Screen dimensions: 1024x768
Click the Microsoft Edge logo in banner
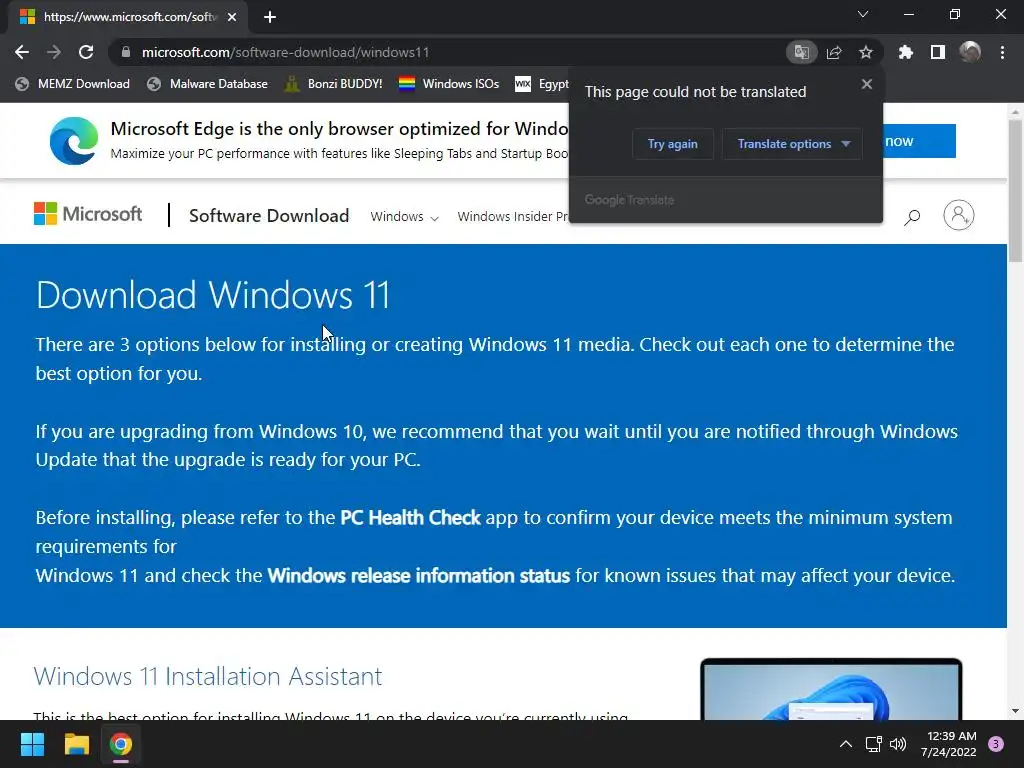[x=74, y=140]
